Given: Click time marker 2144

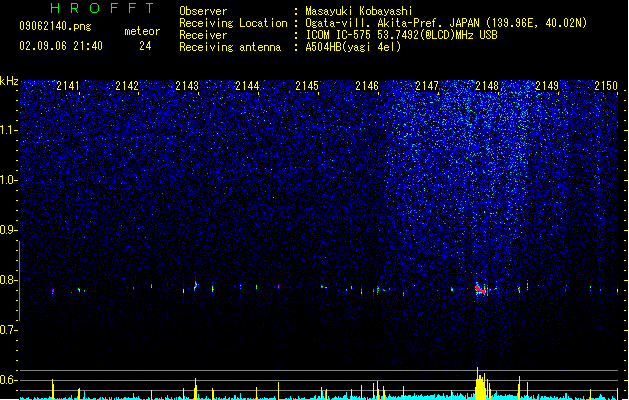Looking at the screenshot, I should [x=247, y=86].
